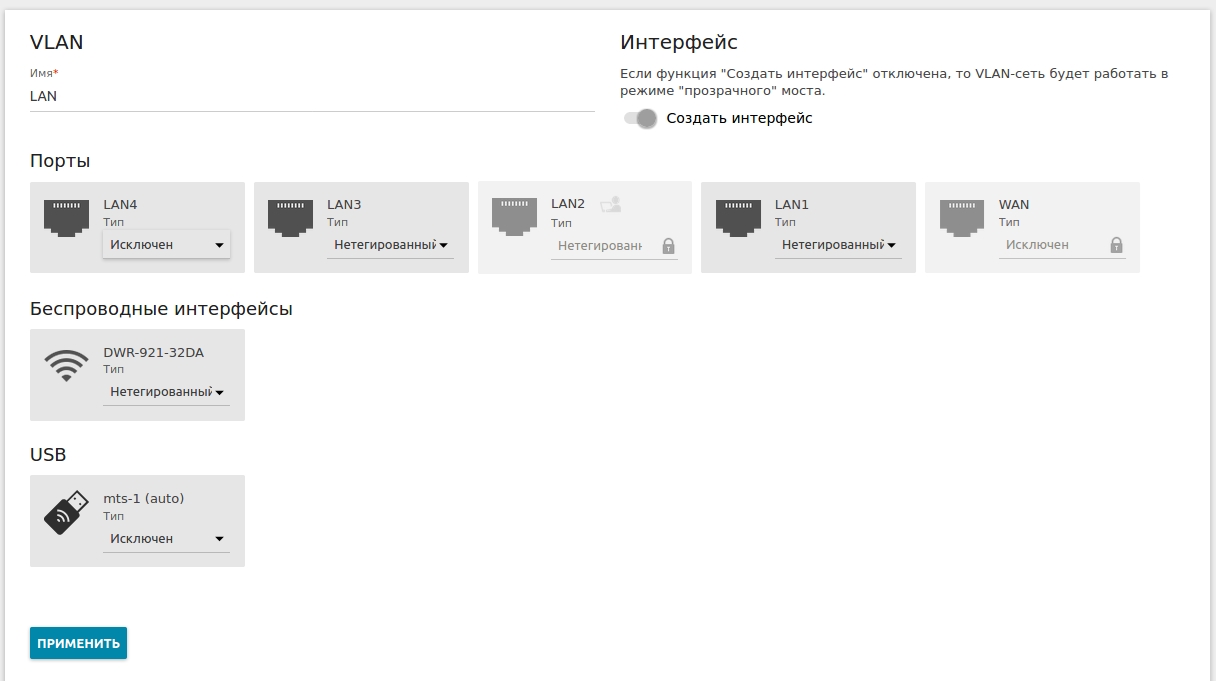The height and width of the screenshot is (681, 1216).
Task: Click the lock icon on LAN2 type
Action: tap(668, 246)
